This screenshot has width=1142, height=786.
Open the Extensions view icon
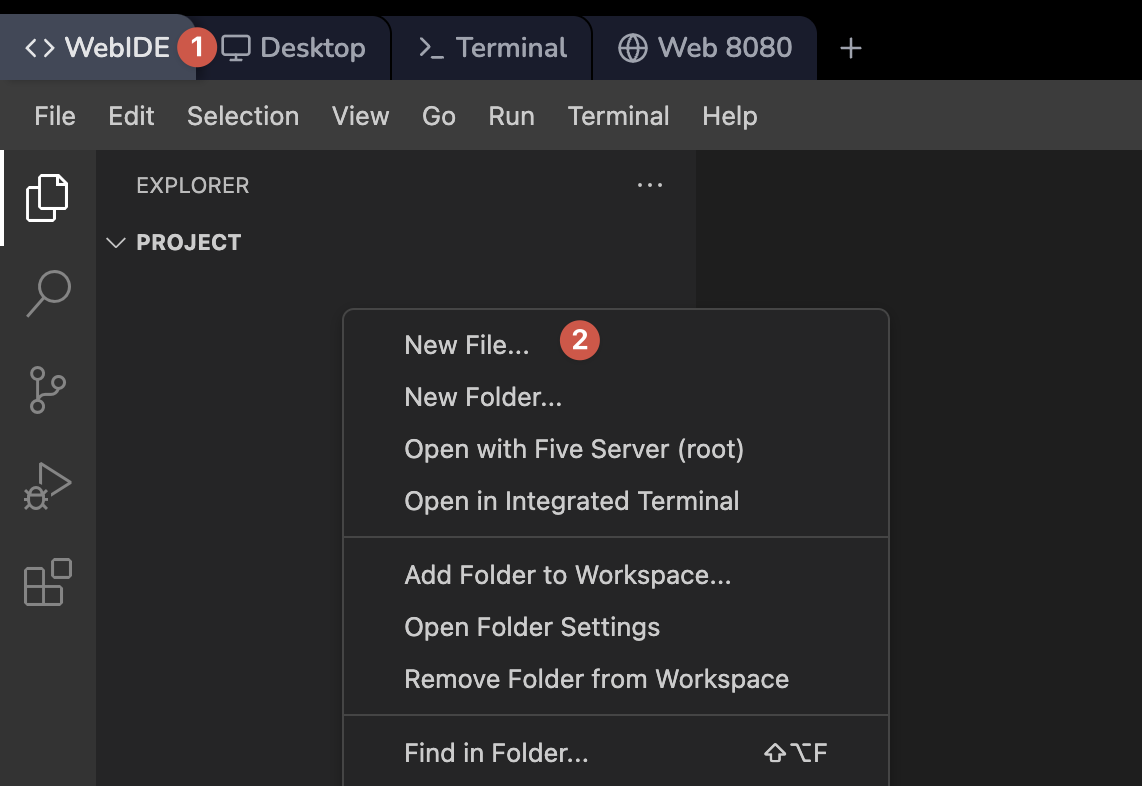47,582
